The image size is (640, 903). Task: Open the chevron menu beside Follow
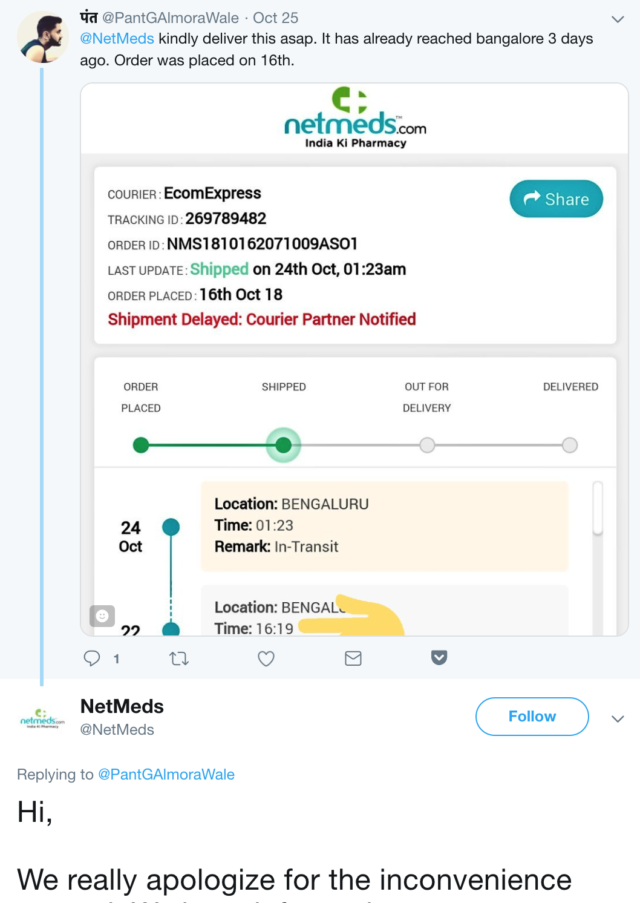617,719
